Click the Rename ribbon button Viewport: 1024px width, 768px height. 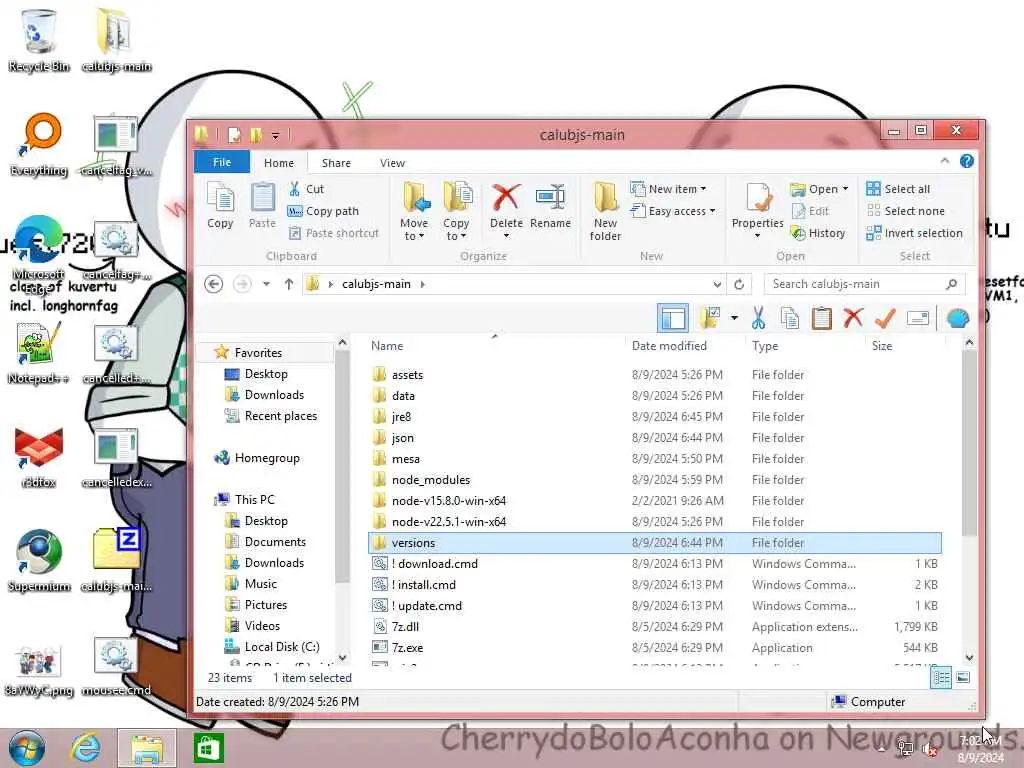[x=551, y=205]
